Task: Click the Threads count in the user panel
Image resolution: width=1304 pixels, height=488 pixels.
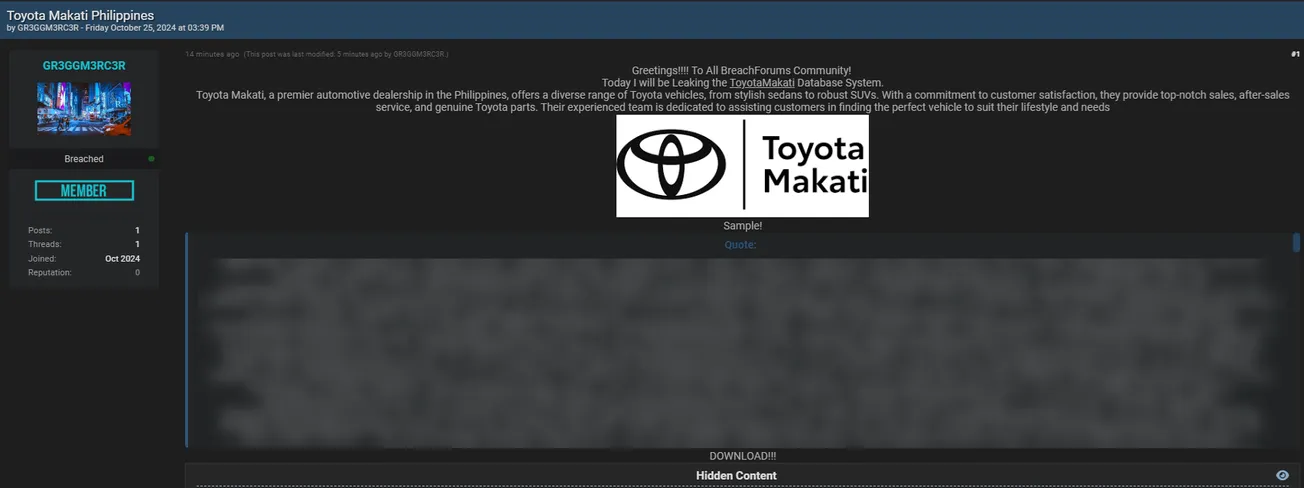Action: pos(137,244)
